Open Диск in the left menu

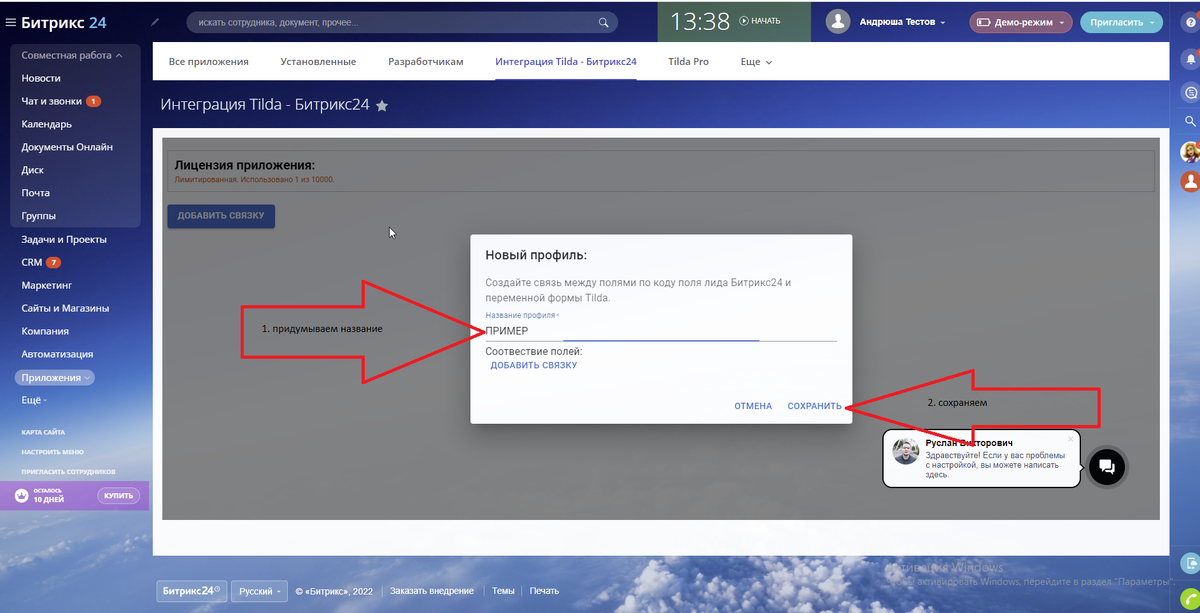pyautogui.click(x=32, y=170)
